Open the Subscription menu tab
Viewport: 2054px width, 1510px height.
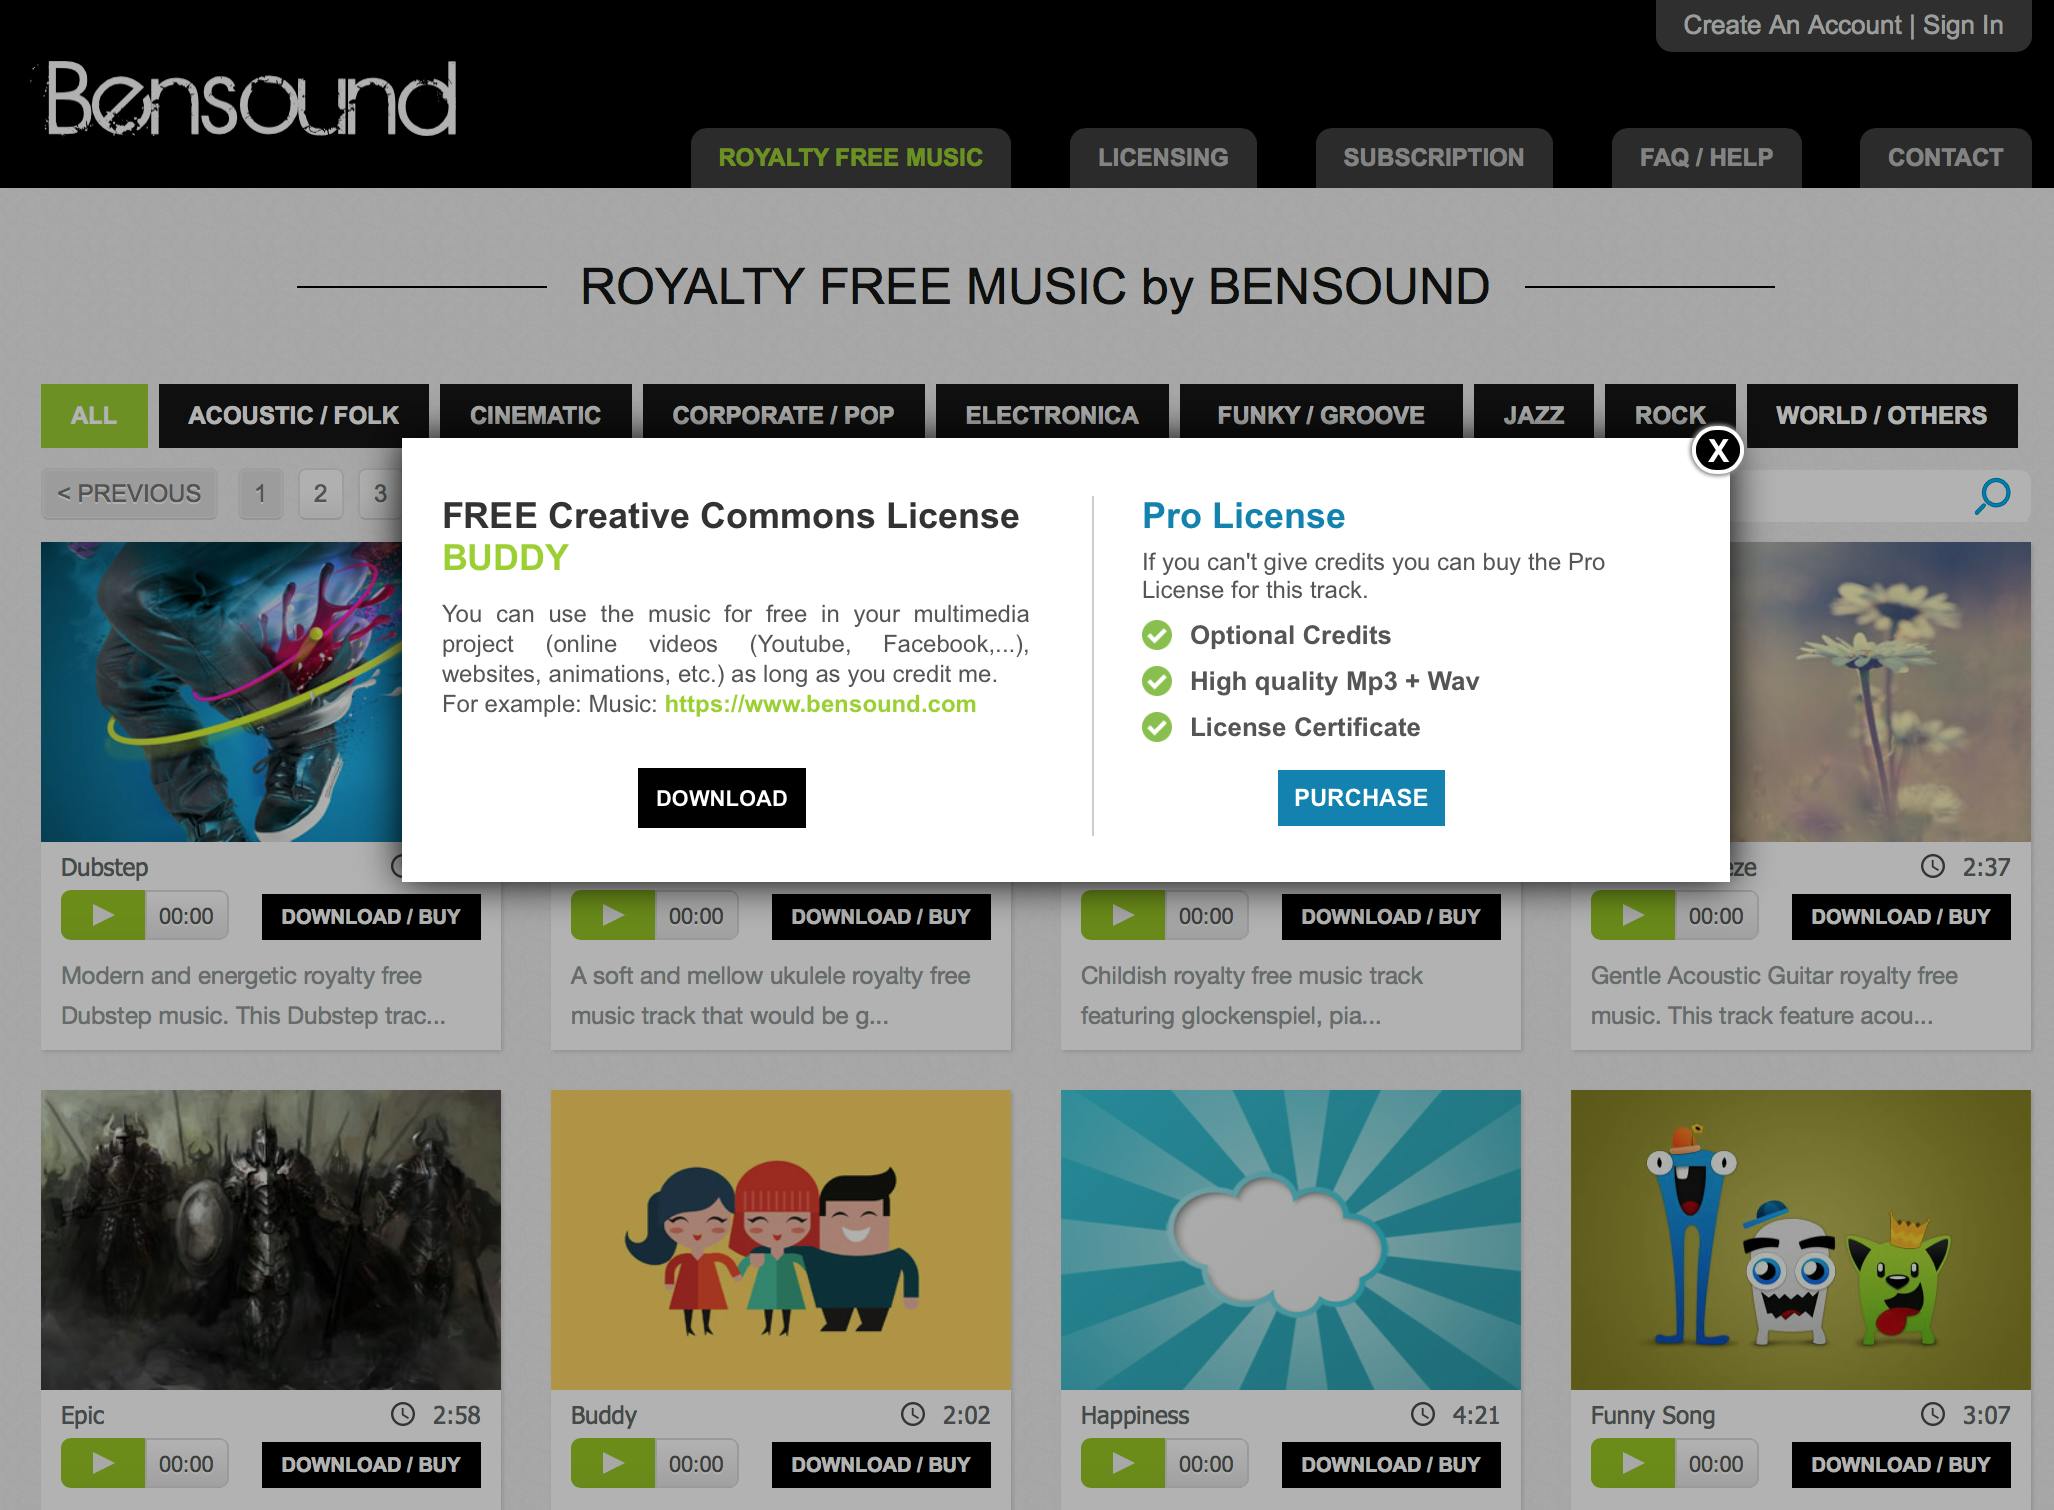click(x=1434, y=158)
